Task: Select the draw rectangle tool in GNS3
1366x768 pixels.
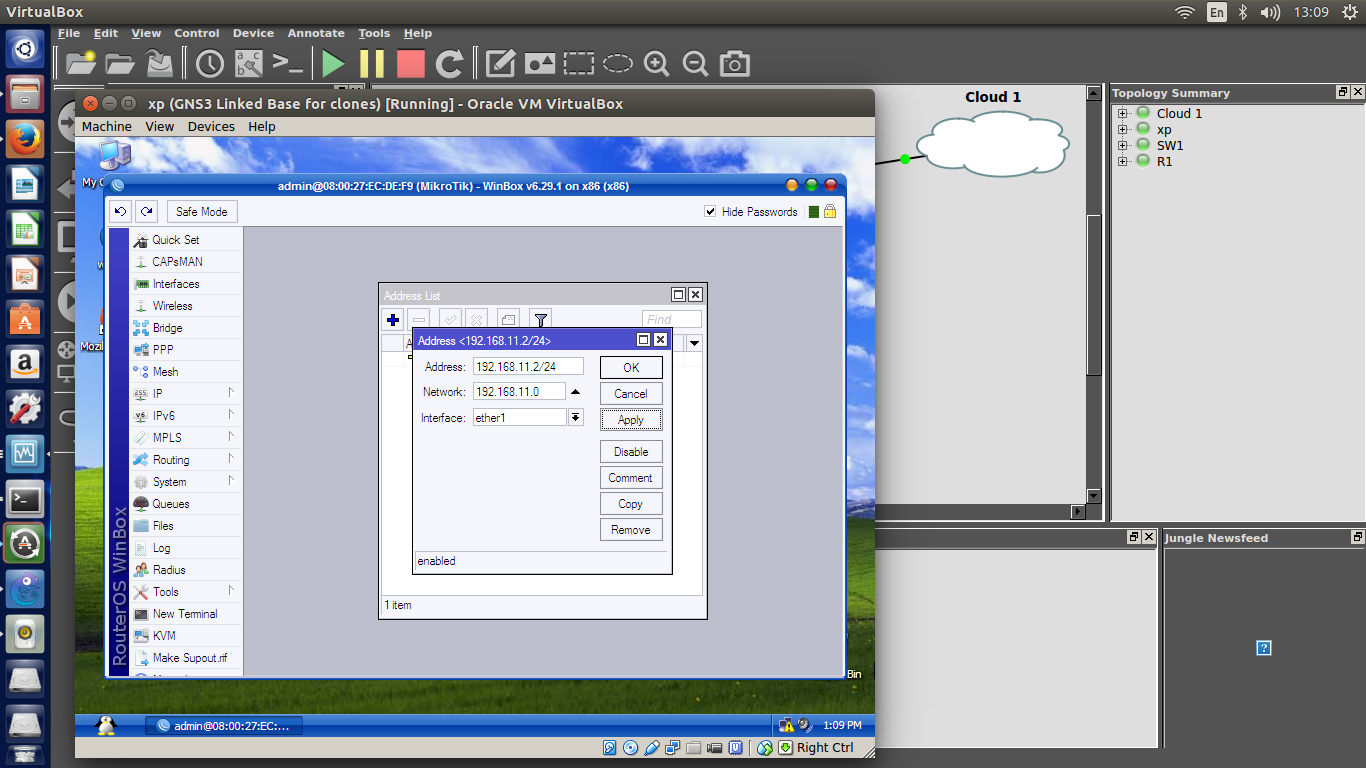Action: [579, 64]
